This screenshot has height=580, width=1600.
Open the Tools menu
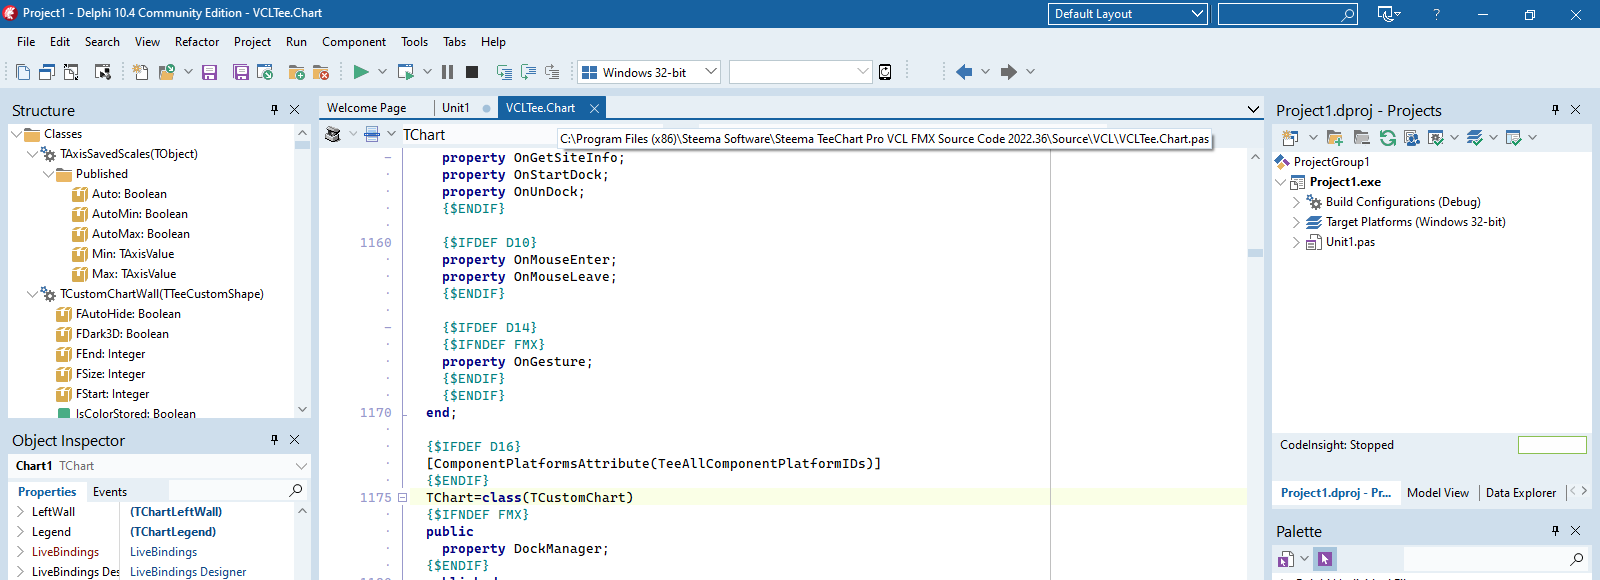(415, 42)
